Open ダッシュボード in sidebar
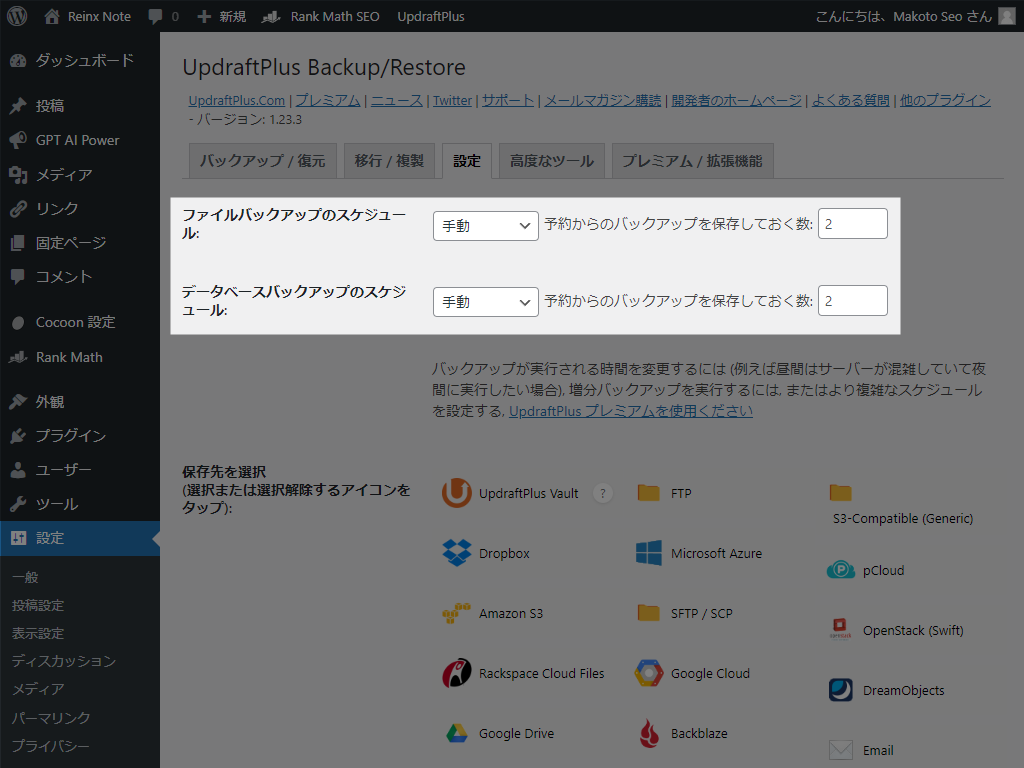 pos(80,61)
